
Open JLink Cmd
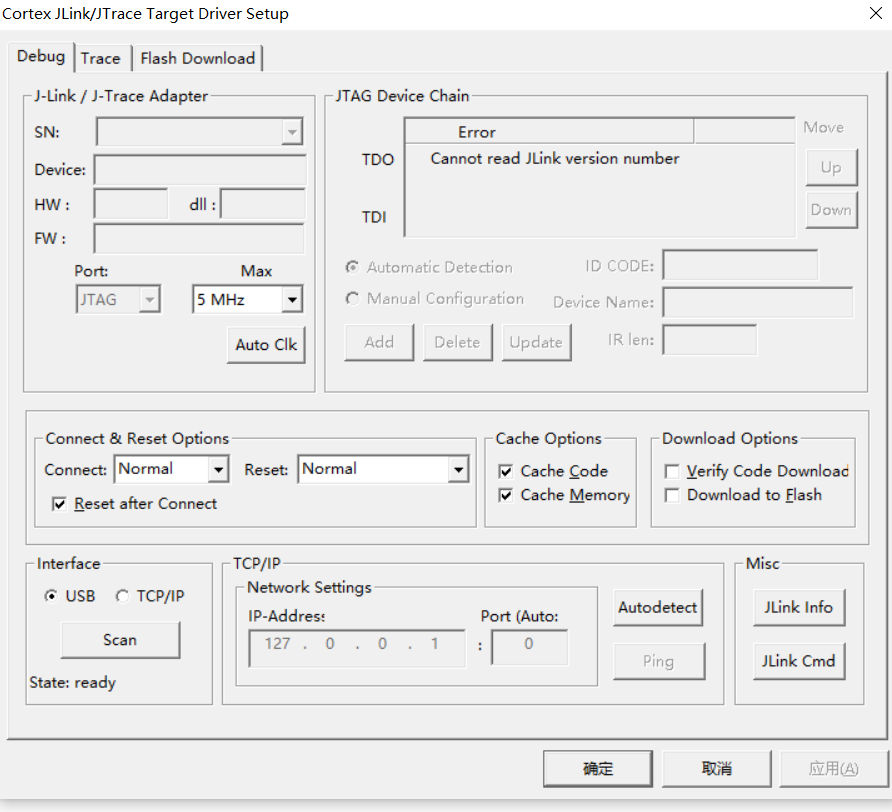click(799, 661)
